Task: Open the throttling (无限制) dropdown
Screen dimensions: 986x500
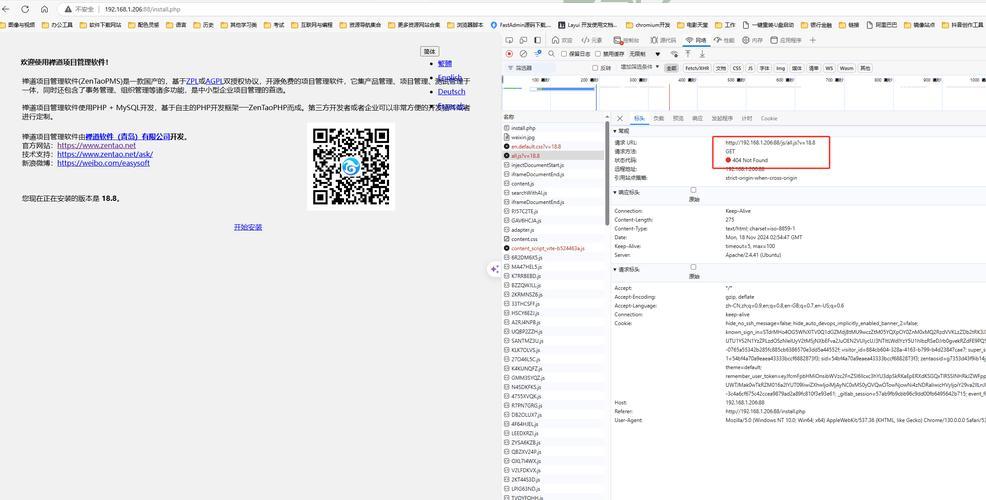Action: [x=645, y=54]
